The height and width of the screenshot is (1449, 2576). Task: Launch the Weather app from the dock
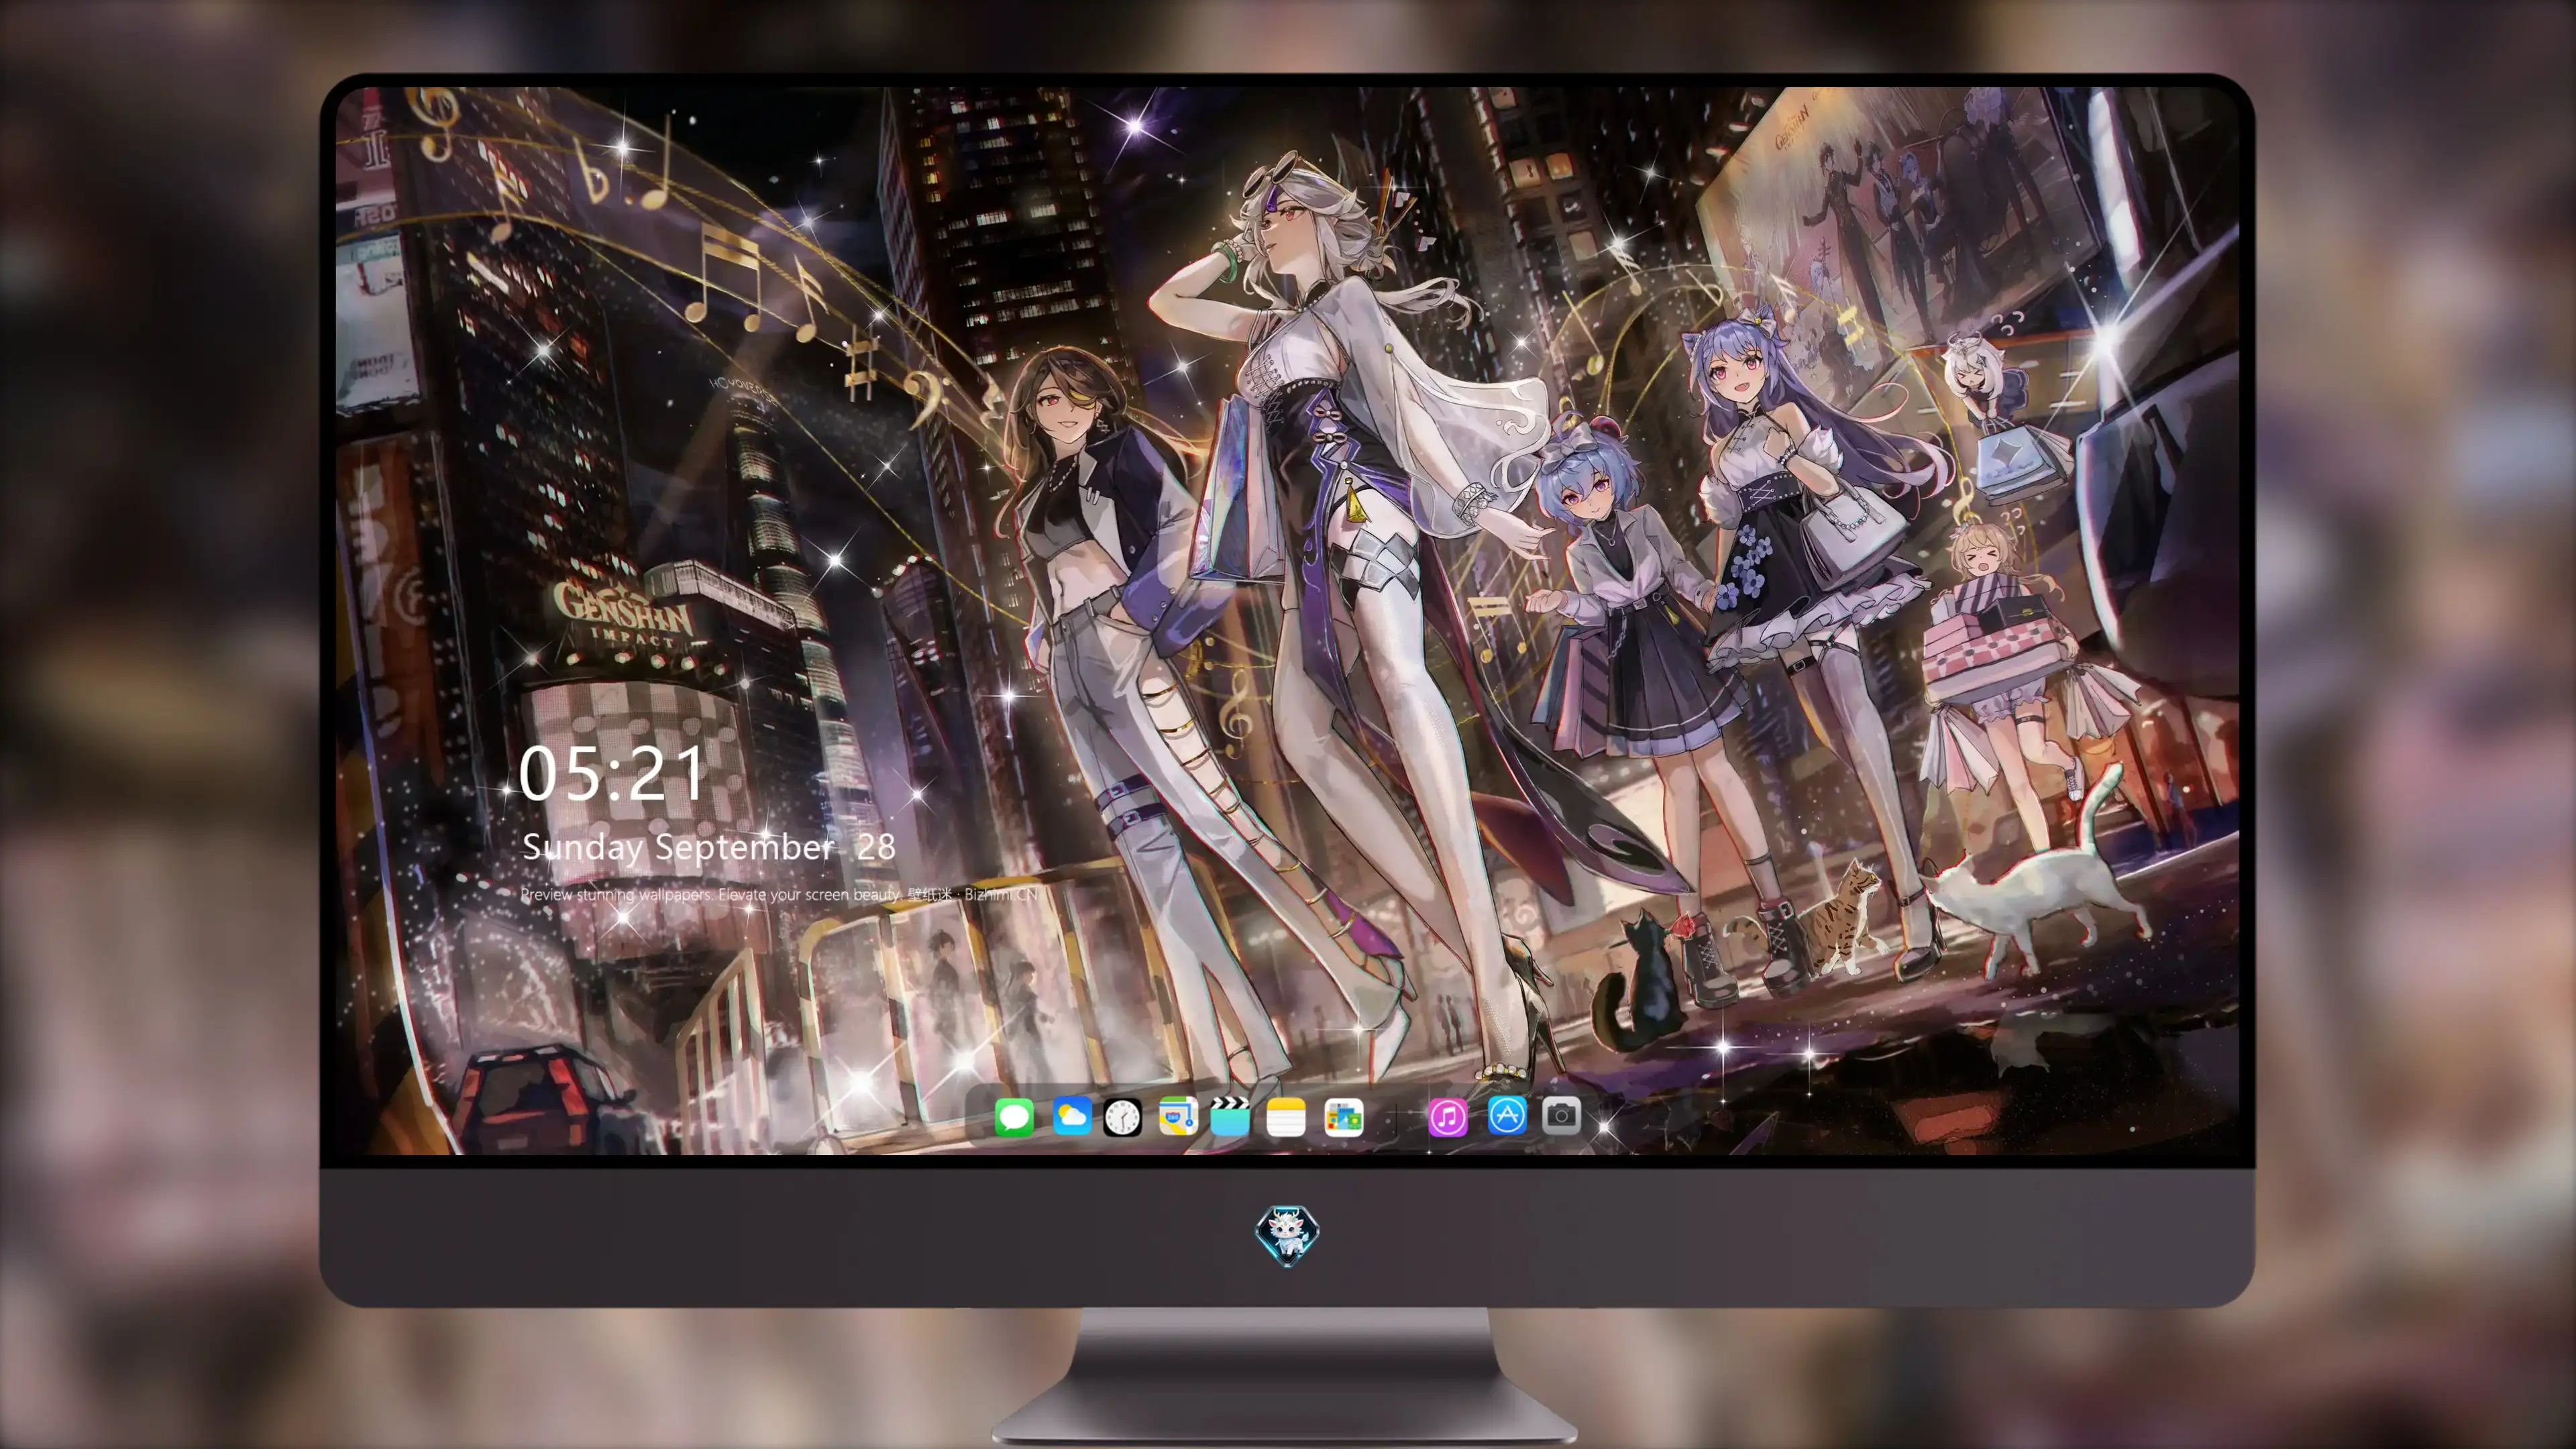[x=1071, y=1116]
